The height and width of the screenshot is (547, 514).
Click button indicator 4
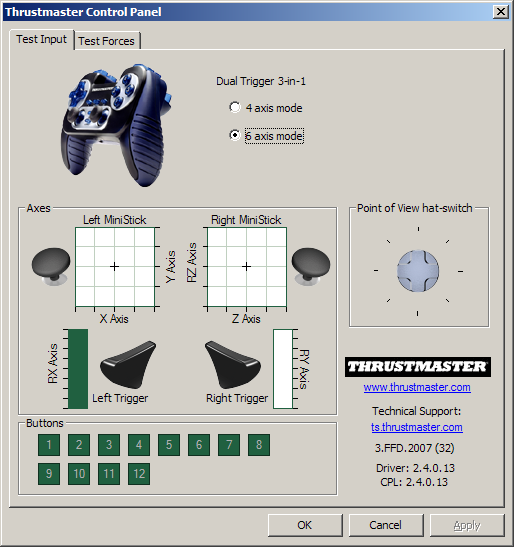pos(139,445)
